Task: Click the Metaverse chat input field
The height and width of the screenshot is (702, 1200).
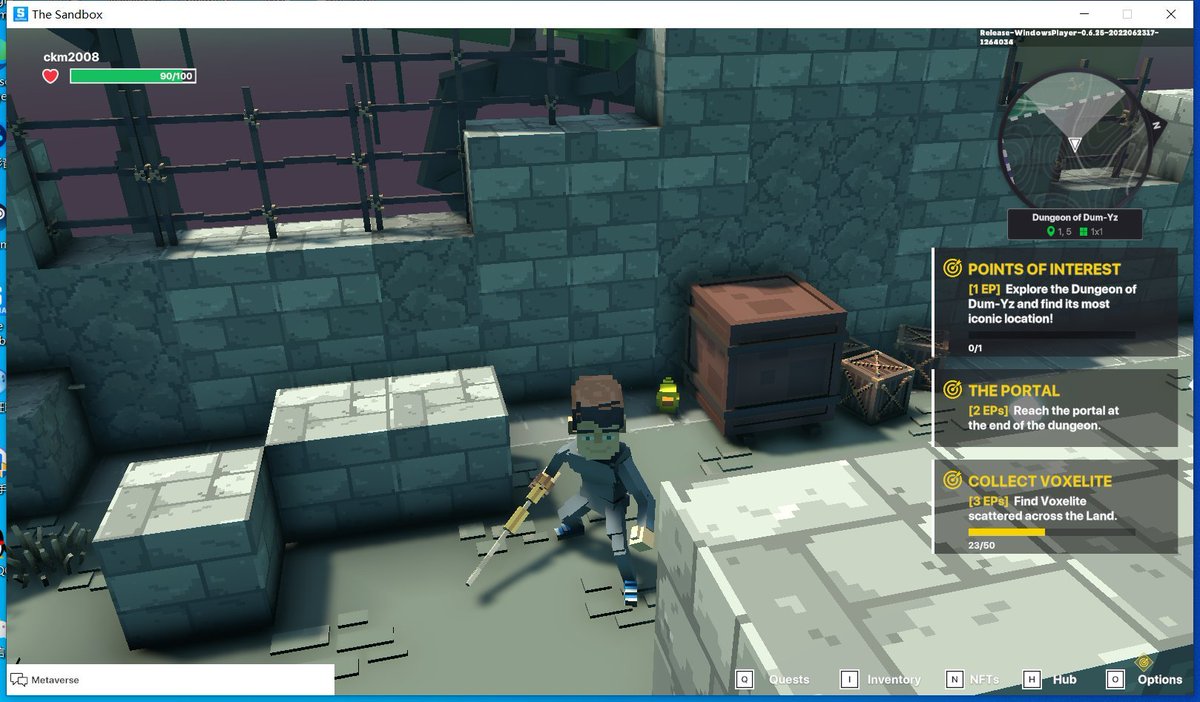Action: click(170, 679)
